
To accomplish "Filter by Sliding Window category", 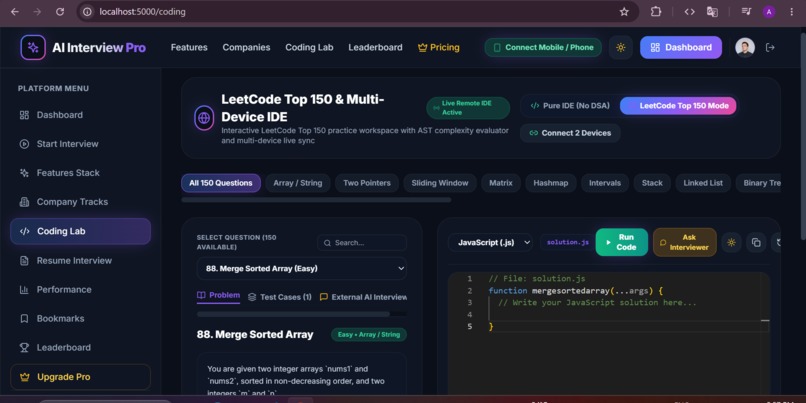I will point(440,183).
